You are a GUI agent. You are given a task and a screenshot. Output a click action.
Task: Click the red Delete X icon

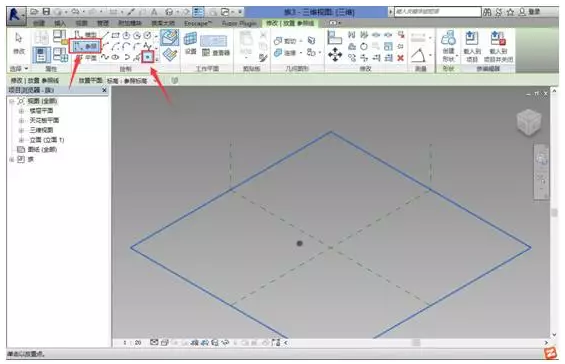400,58
